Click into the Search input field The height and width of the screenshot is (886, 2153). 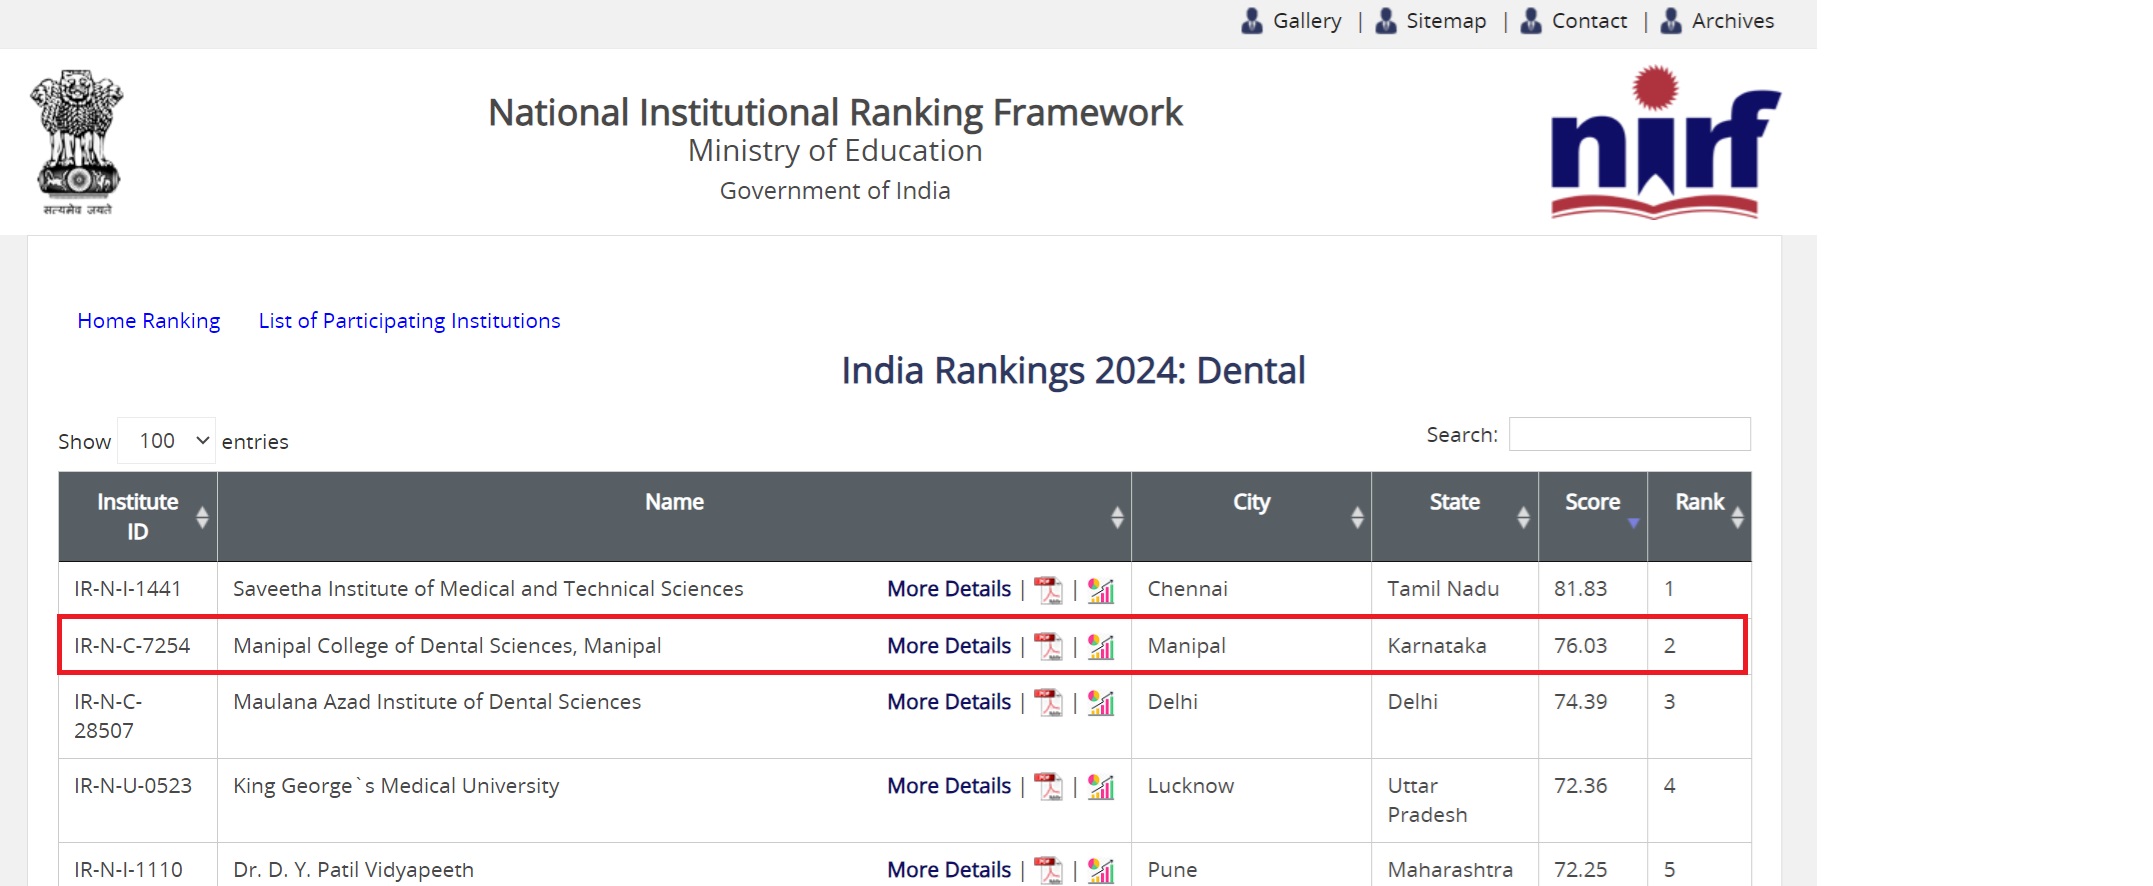[1629, 434]
